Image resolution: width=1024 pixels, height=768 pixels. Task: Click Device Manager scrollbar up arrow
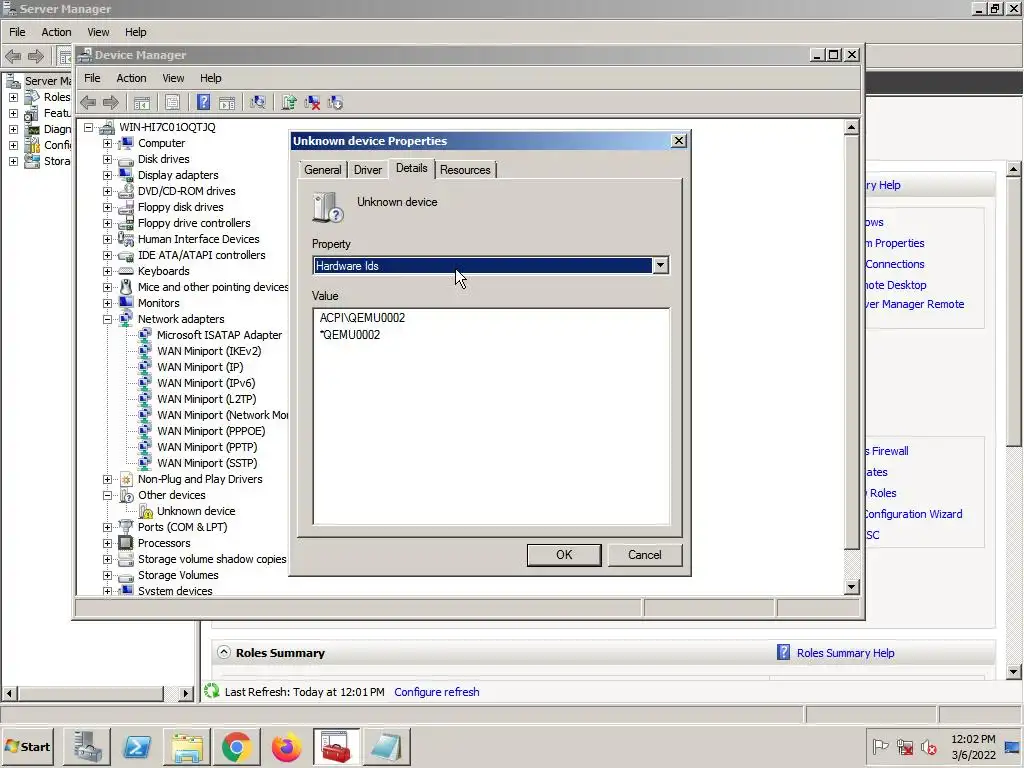[x=851, y=127]
